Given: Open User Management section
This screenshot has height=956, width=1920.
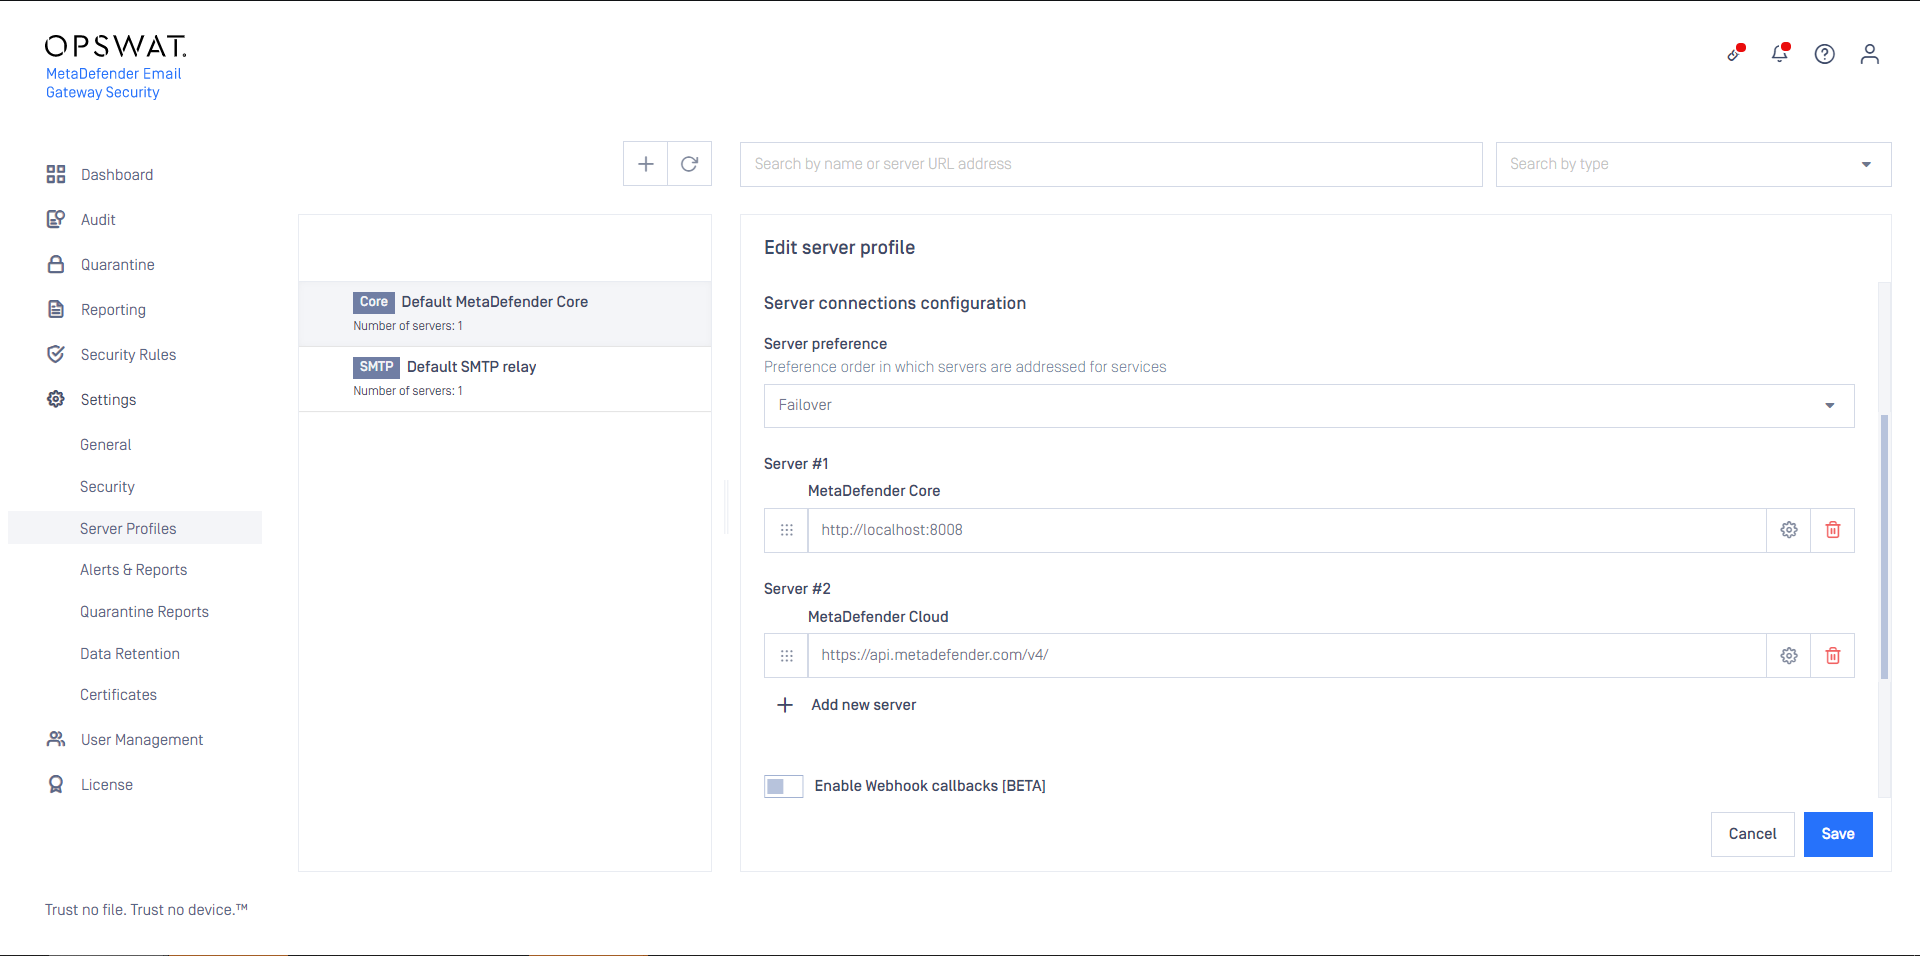Looking at the screenshot, I should 142,739.
